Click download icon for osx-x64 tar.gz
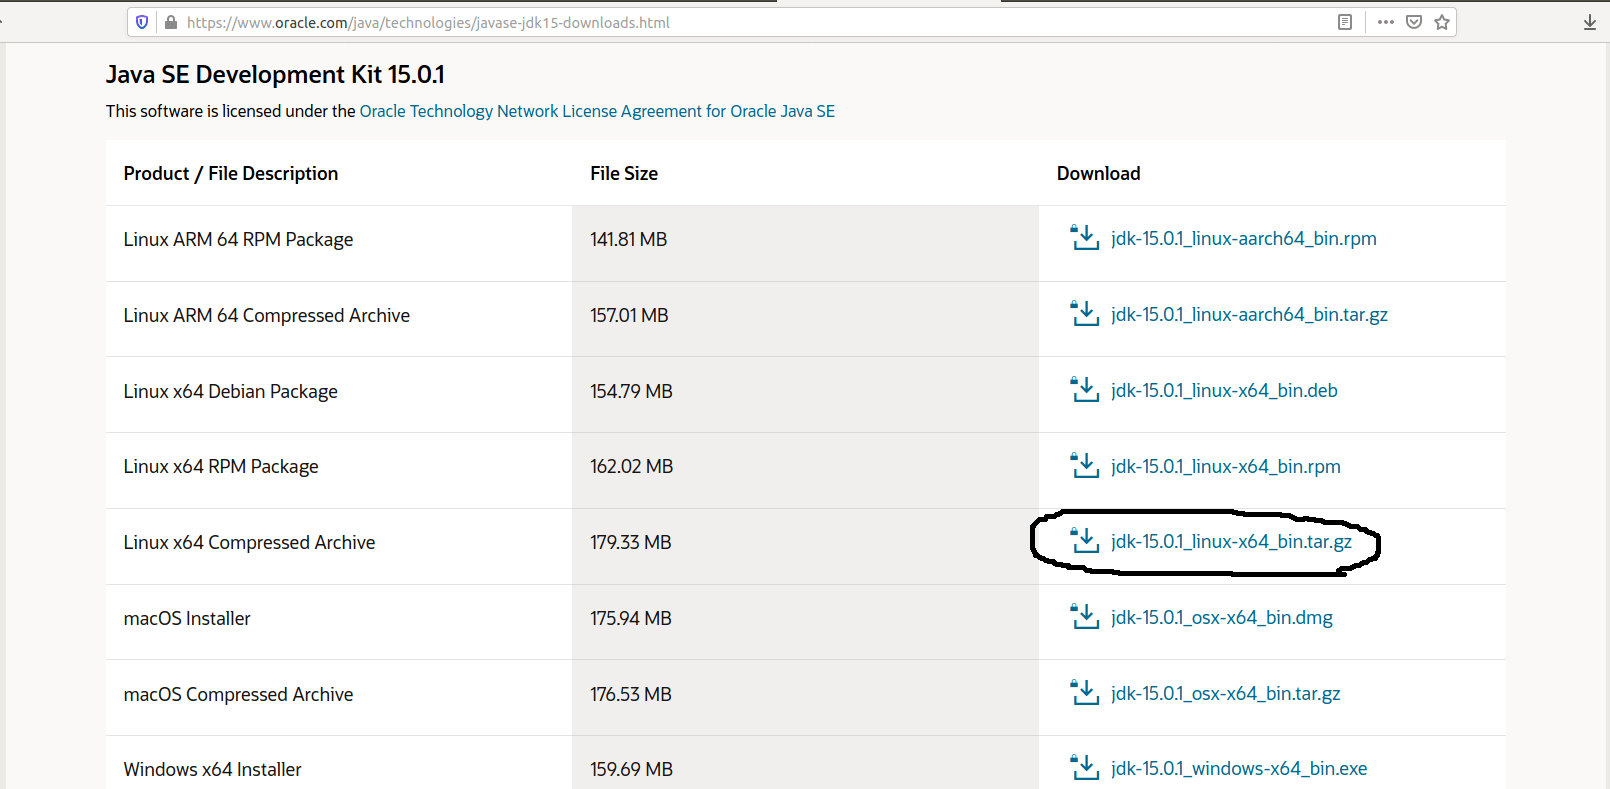Screen dimensions: 1610x789 (1085, 693)
